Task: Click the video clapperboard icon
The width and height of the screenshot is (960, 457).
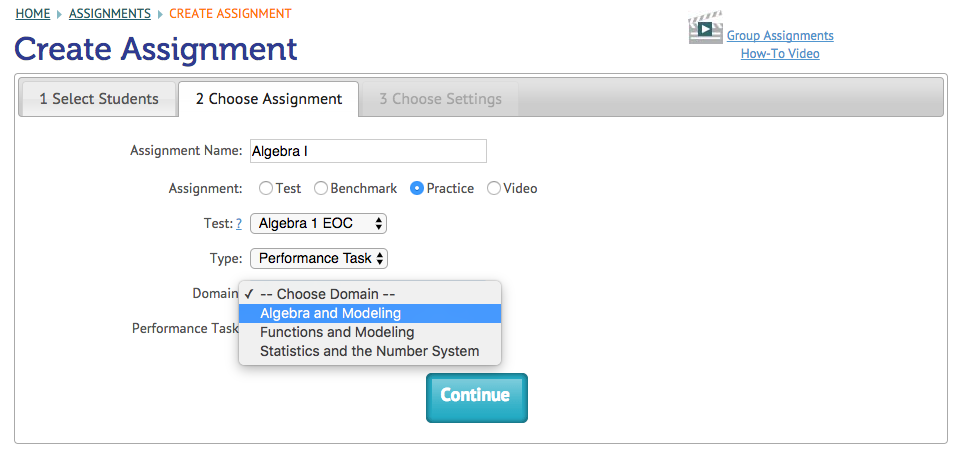Action: click(x=705, y=28)
